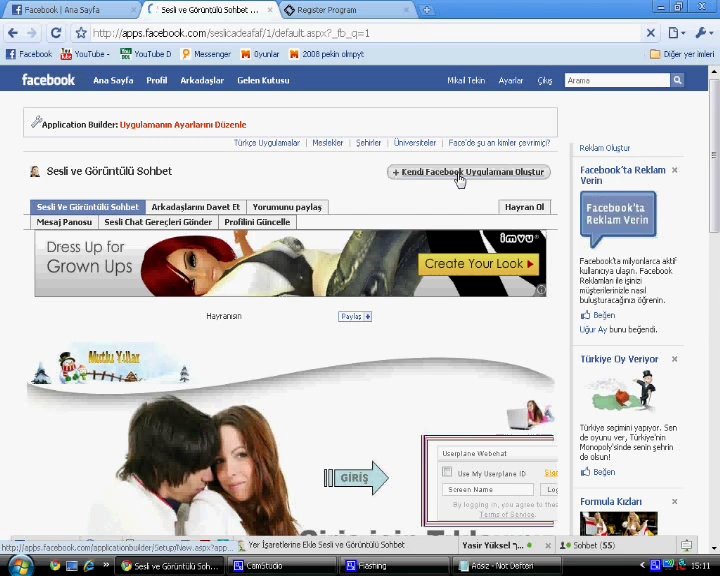Click Kendi Facebook Uygulamanı Oluştur button
The image size is (720, 576).
point(468,172)
